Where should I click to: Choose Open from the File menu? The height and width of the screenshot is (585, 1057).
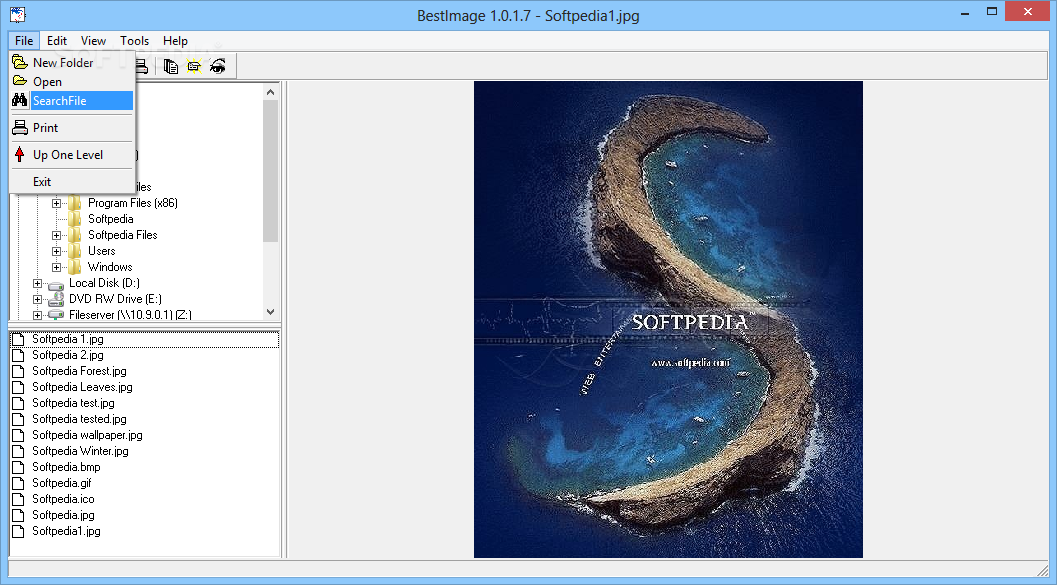[x=72, y=82]
